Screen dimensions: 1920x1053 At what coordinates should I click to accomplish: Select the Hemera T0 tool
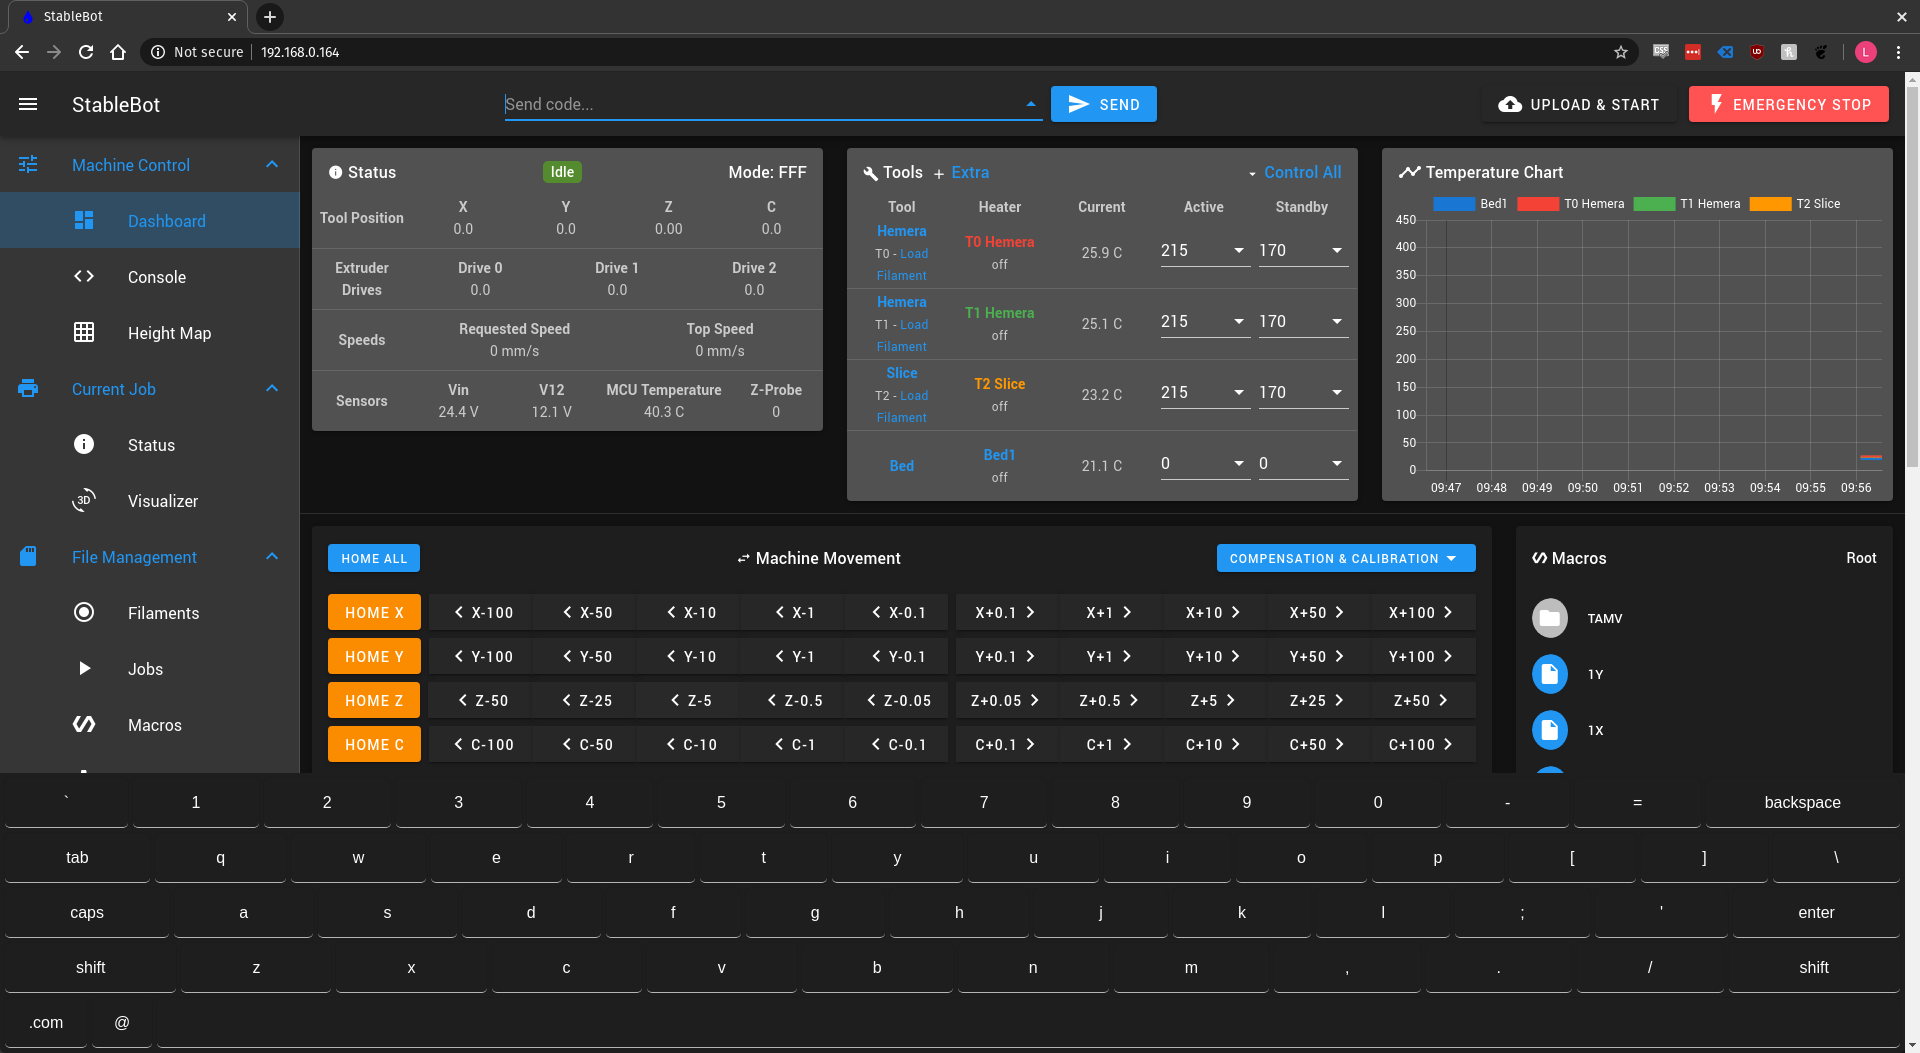coord(901,231)
